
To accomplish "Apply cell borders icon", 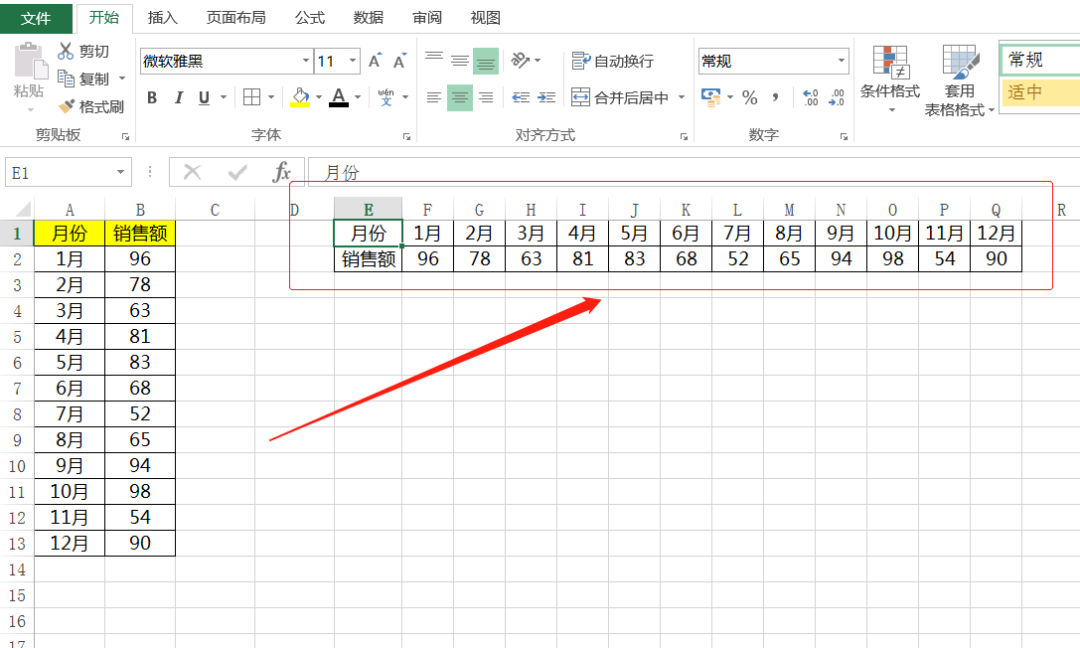I will [252, 98].
